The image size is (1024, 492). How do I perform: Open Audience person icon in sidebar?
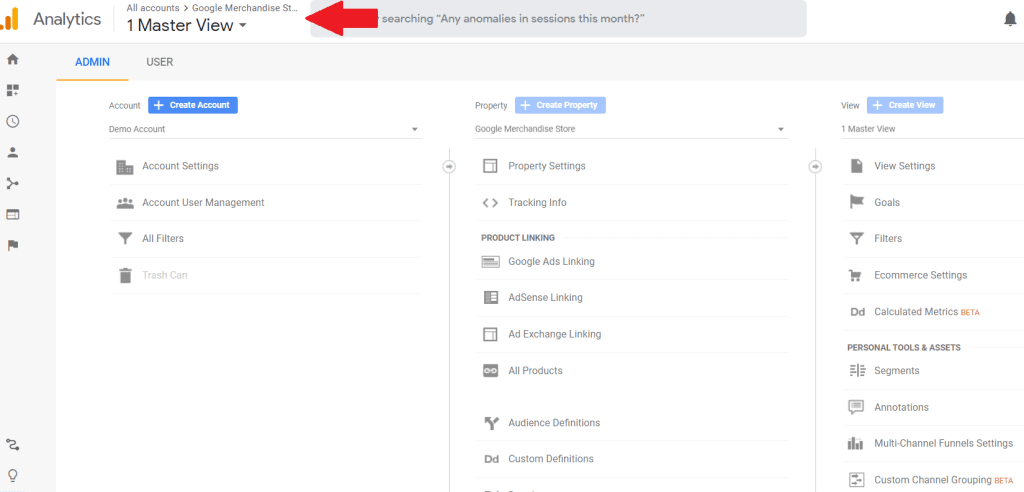pos(12,152)
